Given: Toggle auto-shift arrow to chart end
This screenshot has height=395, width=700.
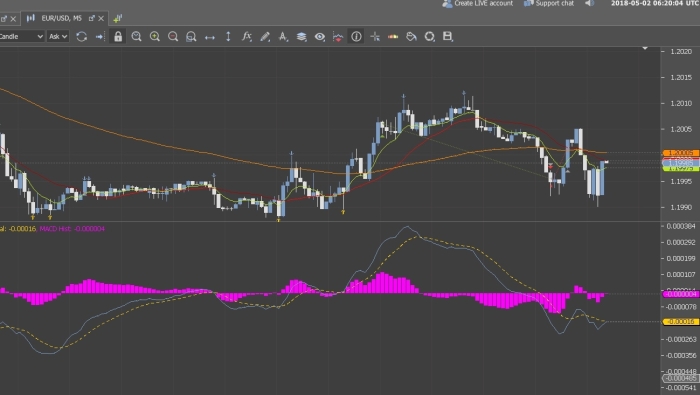Looking at the screenshot, I should pyautogui.click(x=100, y=37).
